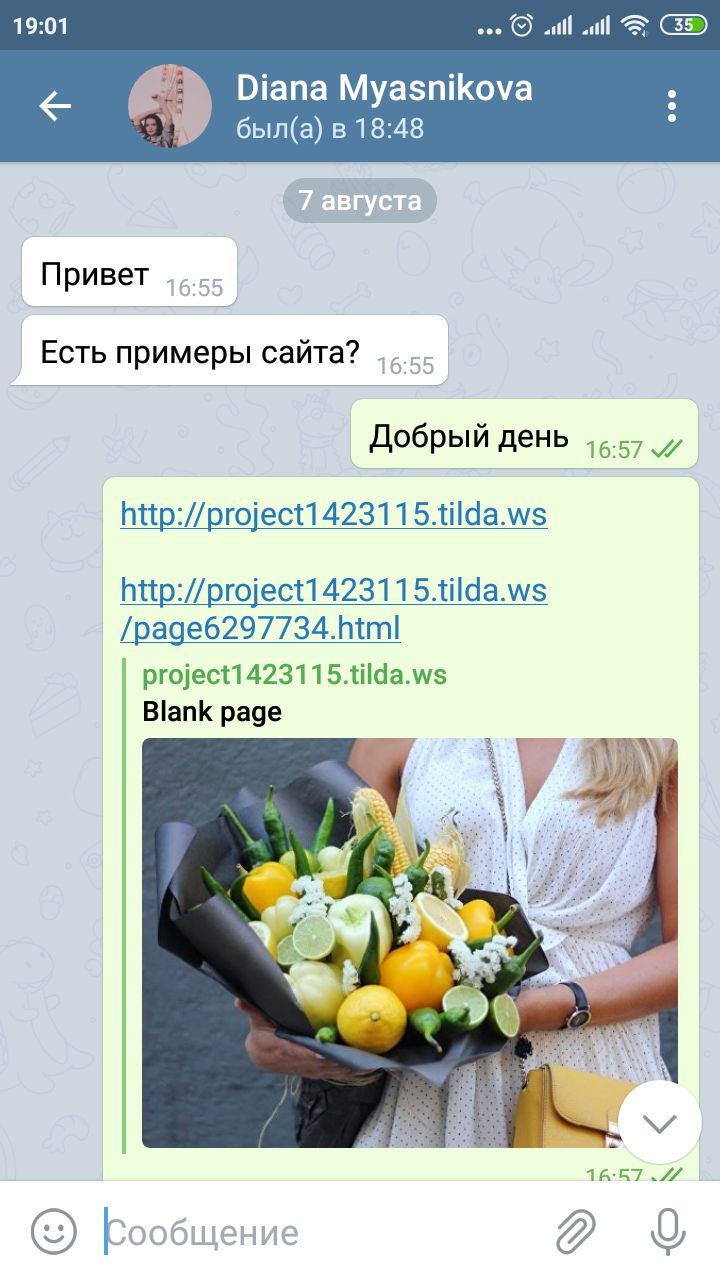Open the vegetable bouquet preview image
The image size is (720, 1280).
[410, 943]
